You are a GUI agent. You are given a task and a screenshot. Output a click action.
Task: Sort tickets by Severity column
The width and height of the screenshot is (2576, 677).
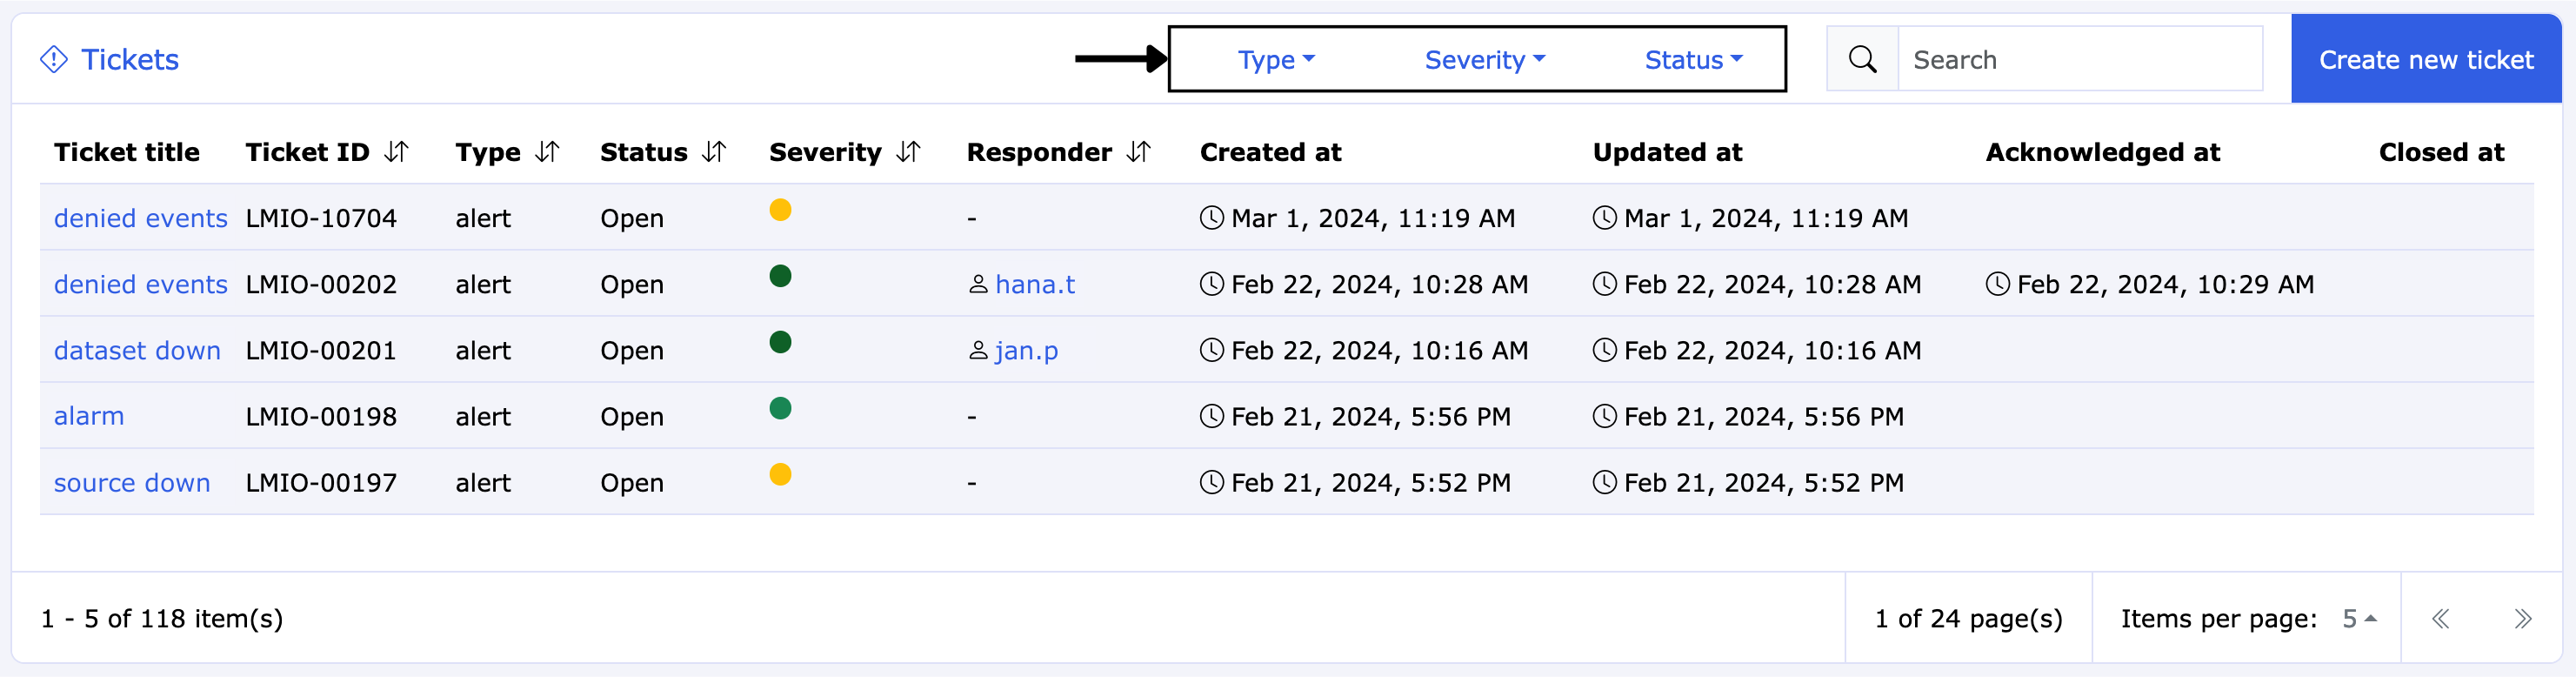[908, 152]
